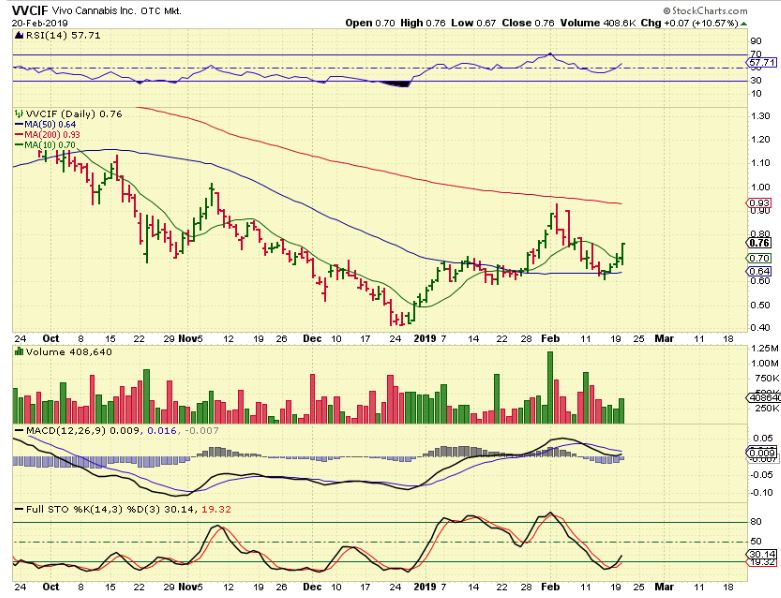Click the -0.007 MACD histogram value in legend
The width and height of the screenshot is (781, 598).
pyautogui.click(x=201, y=430)
